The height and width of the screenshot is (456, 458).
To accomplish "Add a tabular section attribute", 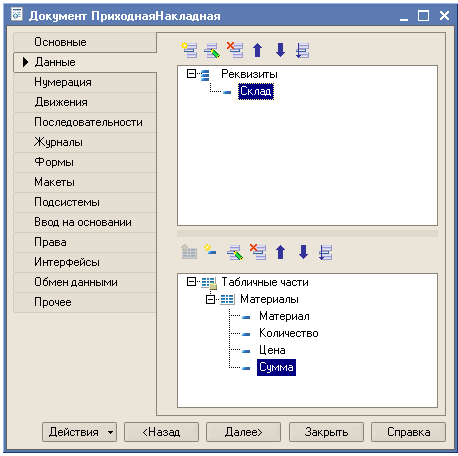I will coord(210,250).
